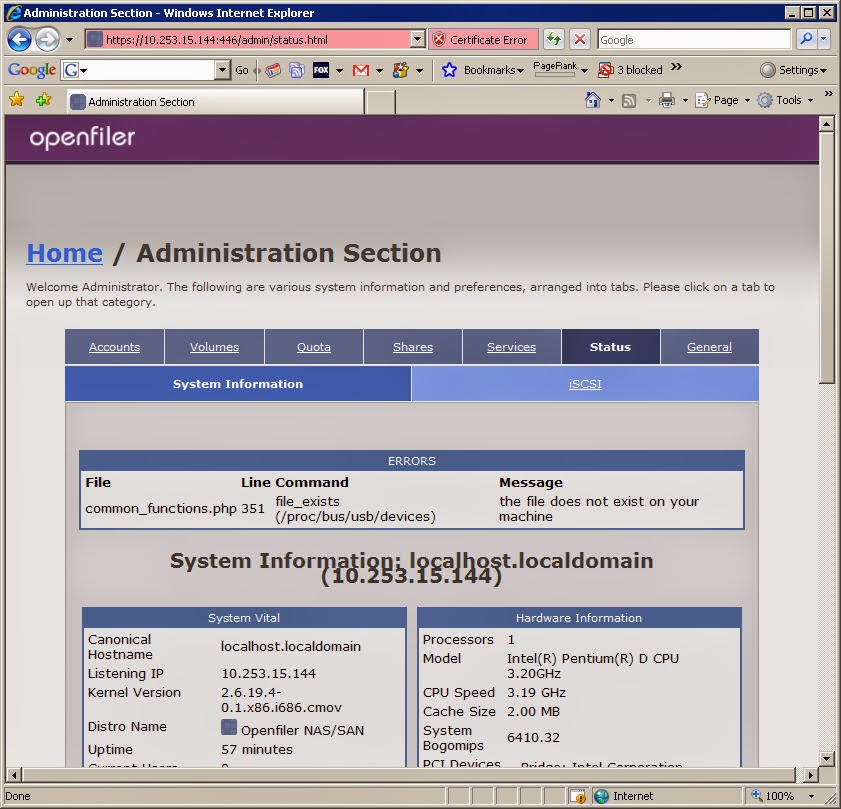Open the Volumes tab
The height and width of the screenshot is (809, 841).
[x=214, y=347]
